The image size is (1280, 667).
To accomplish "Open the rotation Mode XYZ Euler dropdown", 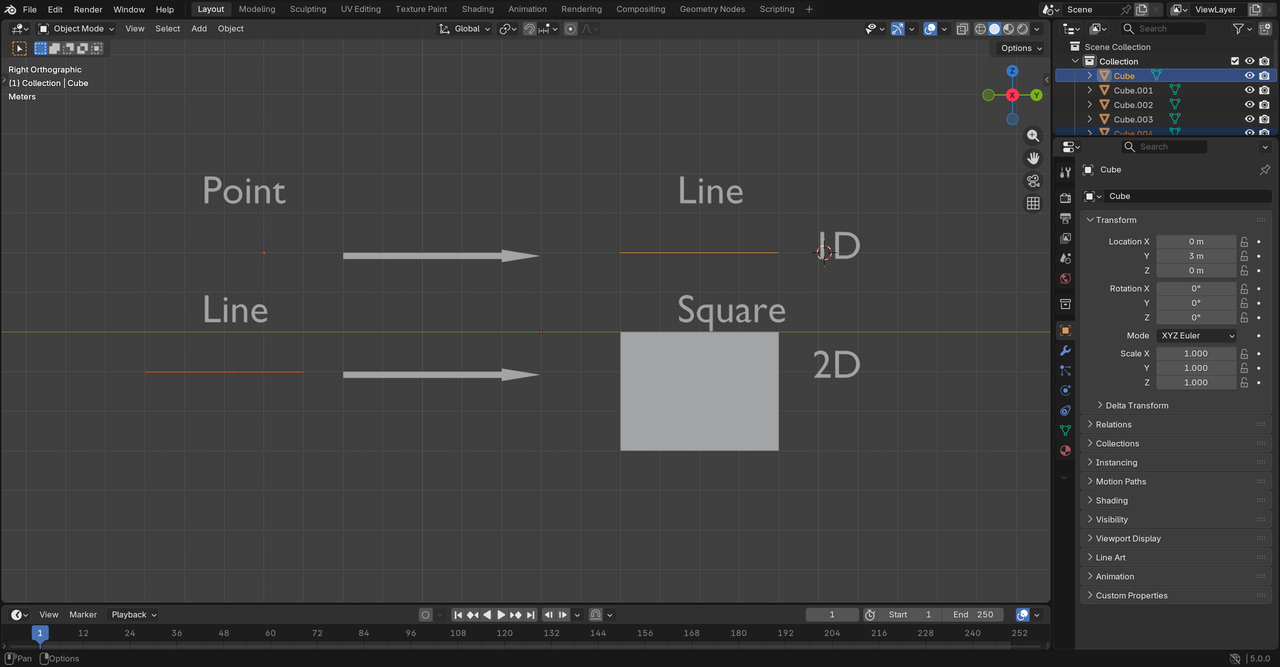I will (x=1196, y=336).
